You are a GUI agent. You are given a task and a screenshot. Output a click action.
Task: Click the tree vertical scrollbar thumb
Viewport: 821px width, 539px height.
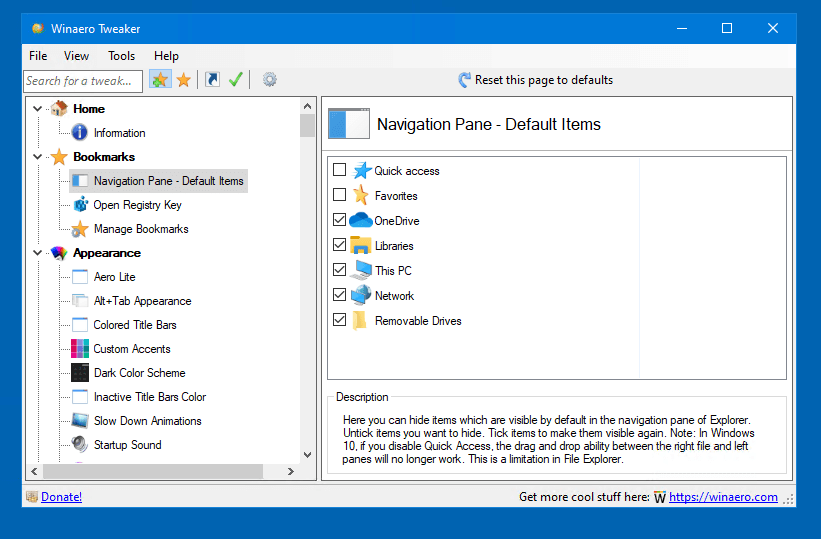click(x=307, y=125)
